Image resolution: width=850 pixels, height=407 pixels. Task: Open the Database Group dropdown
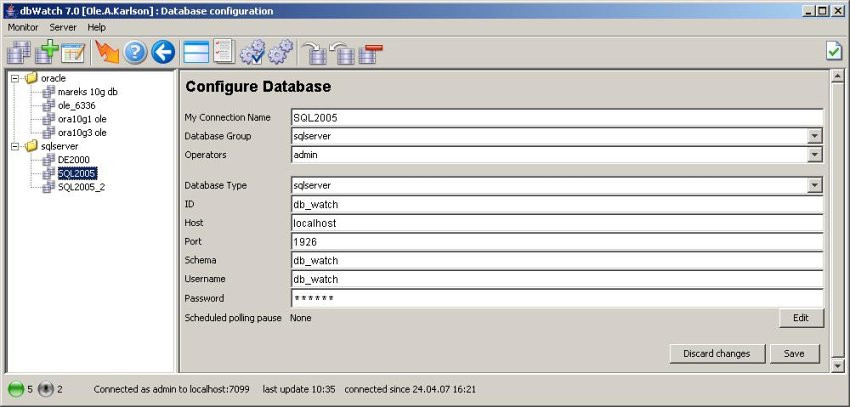click(814, 136)
